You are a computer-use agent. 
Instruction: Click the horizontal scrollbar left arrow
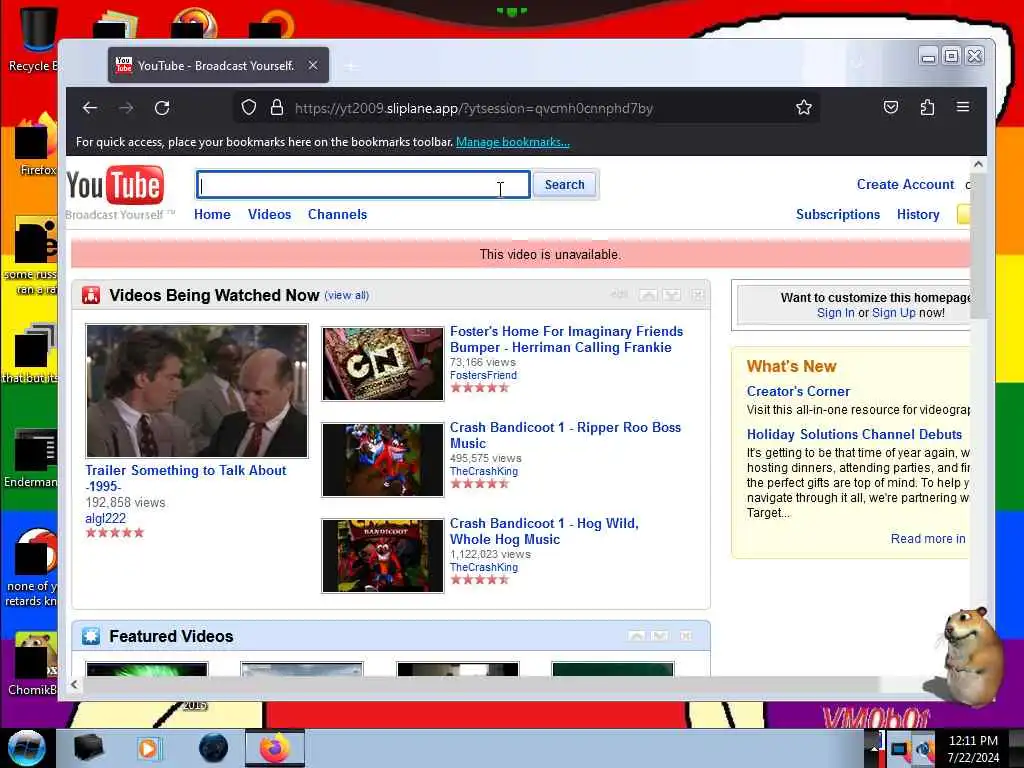coord(74,684)
